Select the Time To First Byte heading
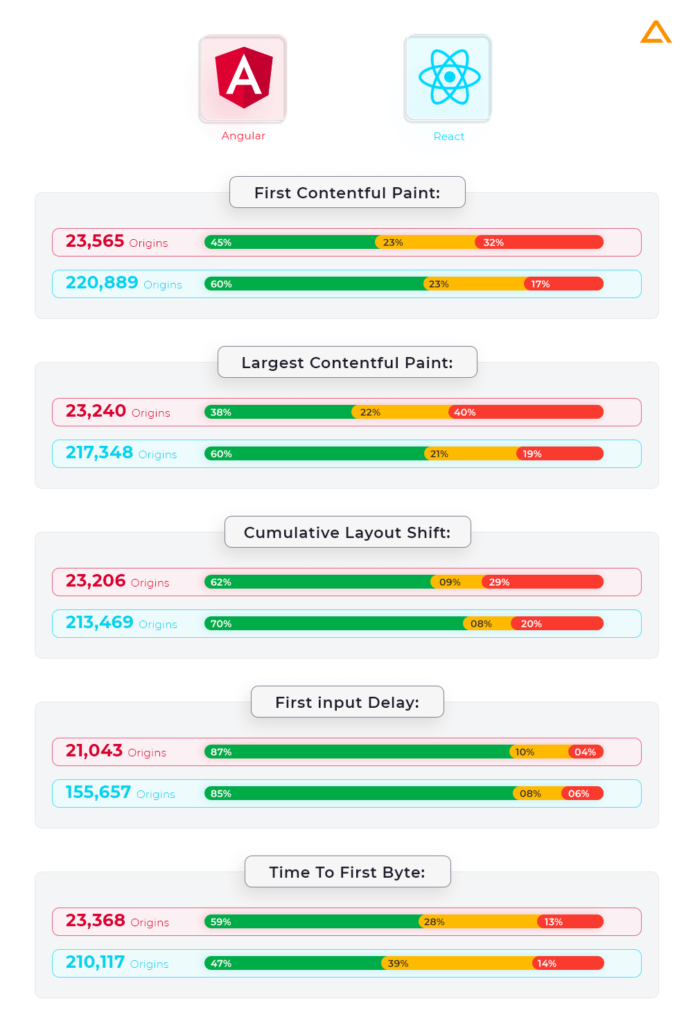The height and width of the screenshot is (1024, 693). (x=347, y=872)
